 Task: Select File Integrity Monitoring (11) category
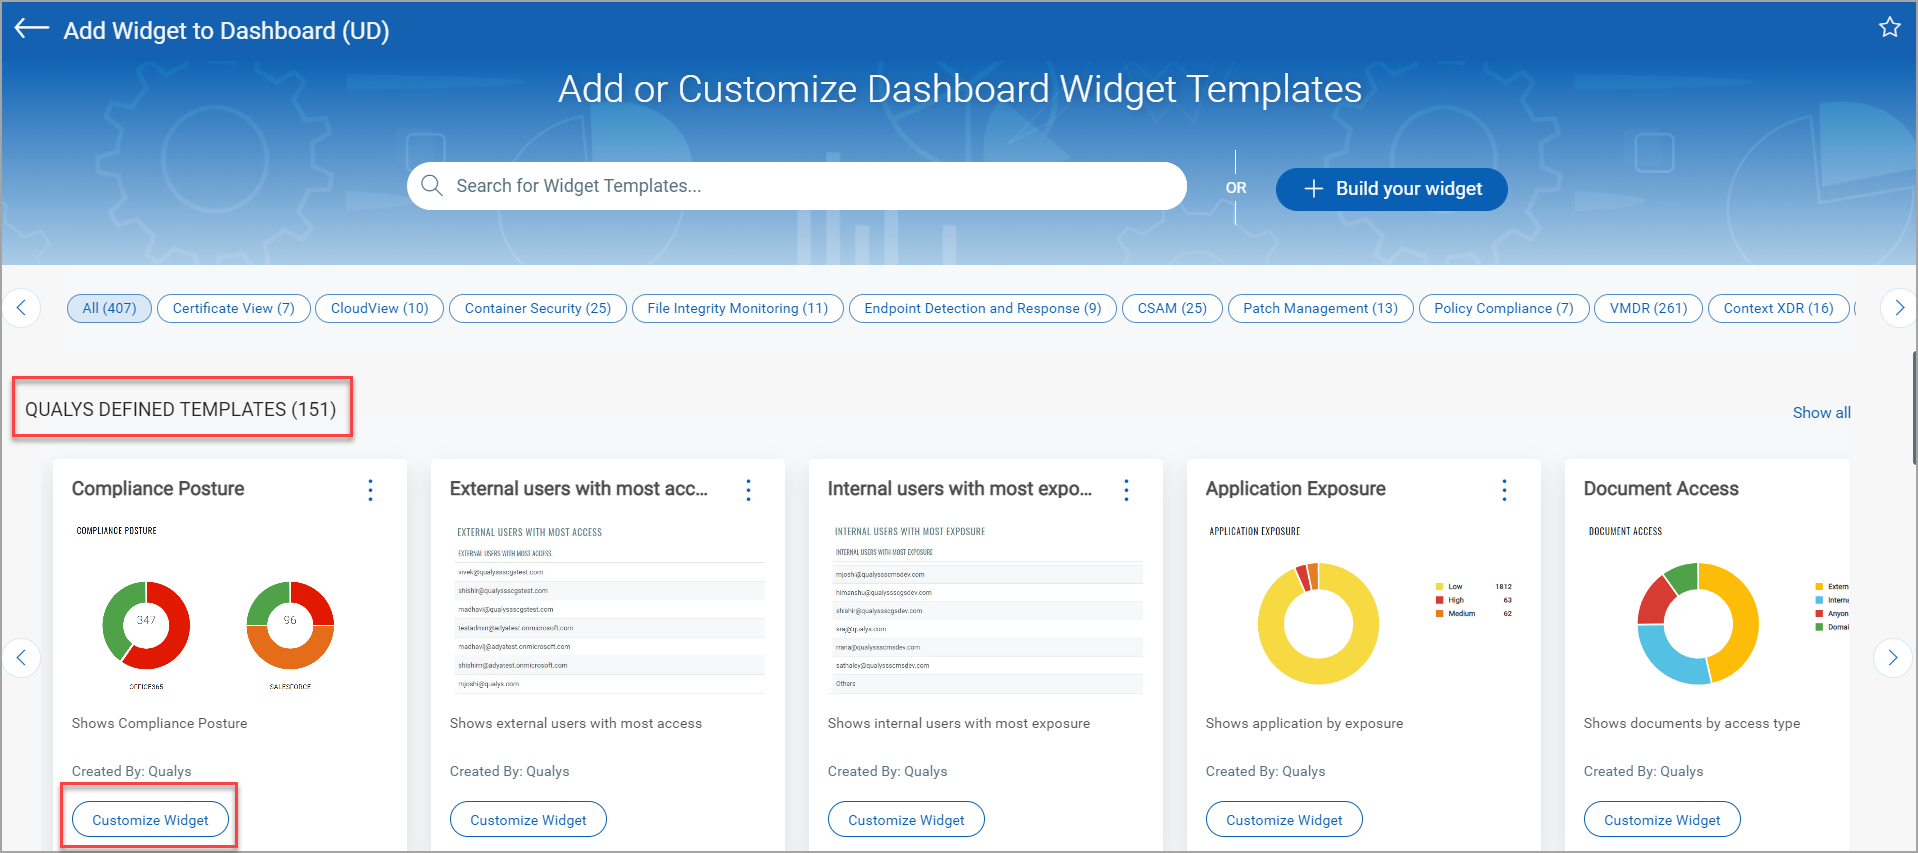737,308
